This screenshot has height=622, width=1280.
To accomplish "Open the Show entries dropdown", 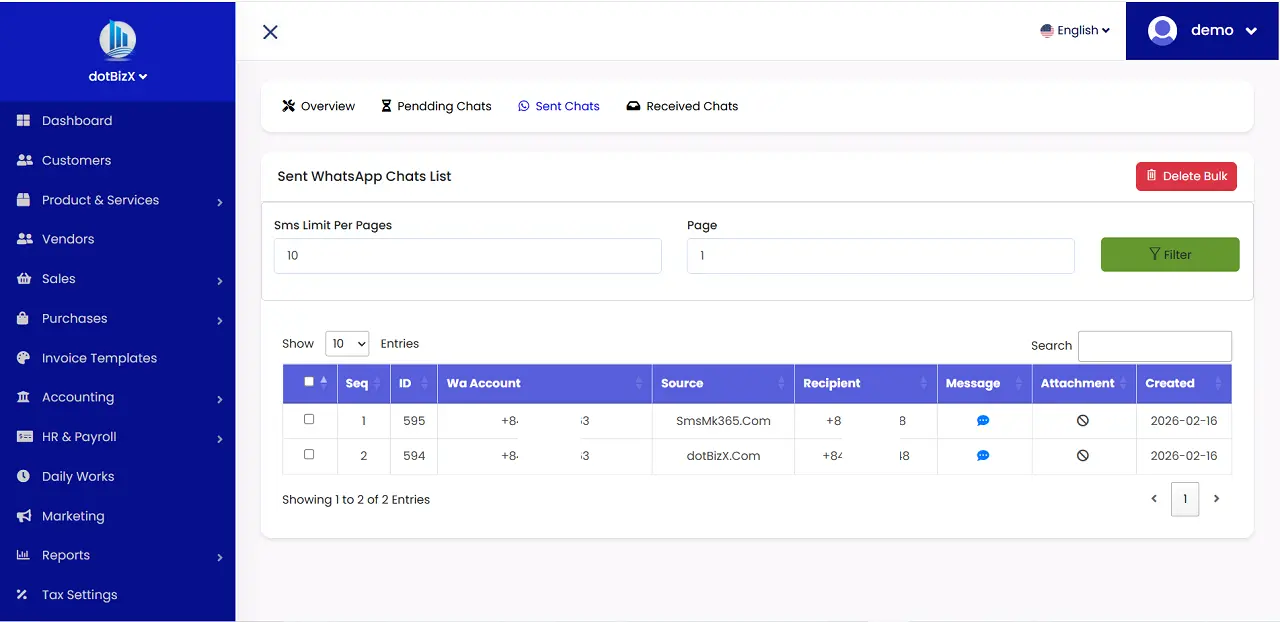I will tap(347, 343).
